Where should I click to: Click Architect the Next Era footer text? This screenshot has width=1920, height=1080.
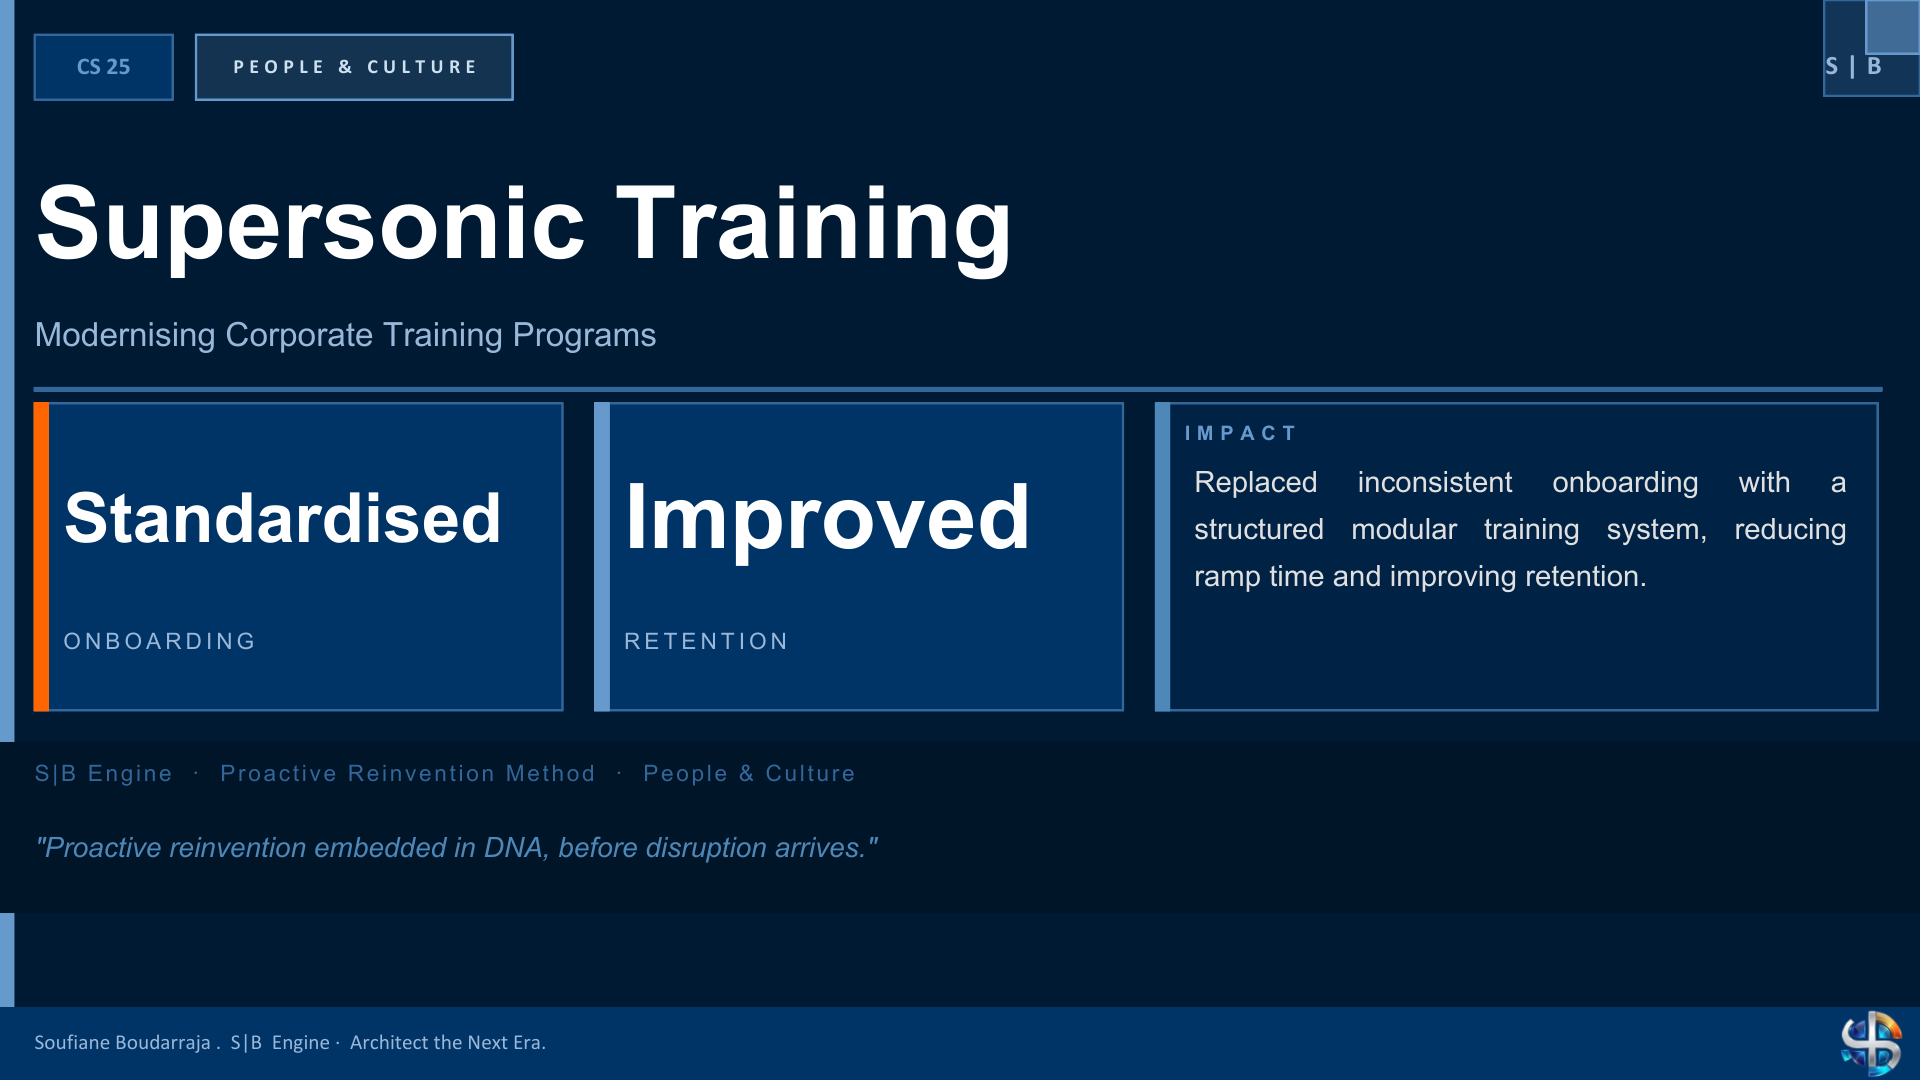point(448,1042)
